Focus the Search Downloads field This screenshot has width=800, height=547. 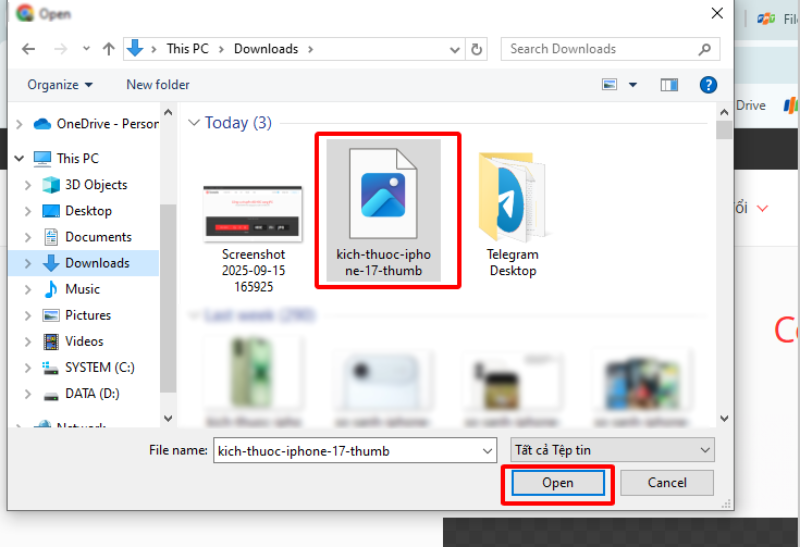(x=610, y=49)
